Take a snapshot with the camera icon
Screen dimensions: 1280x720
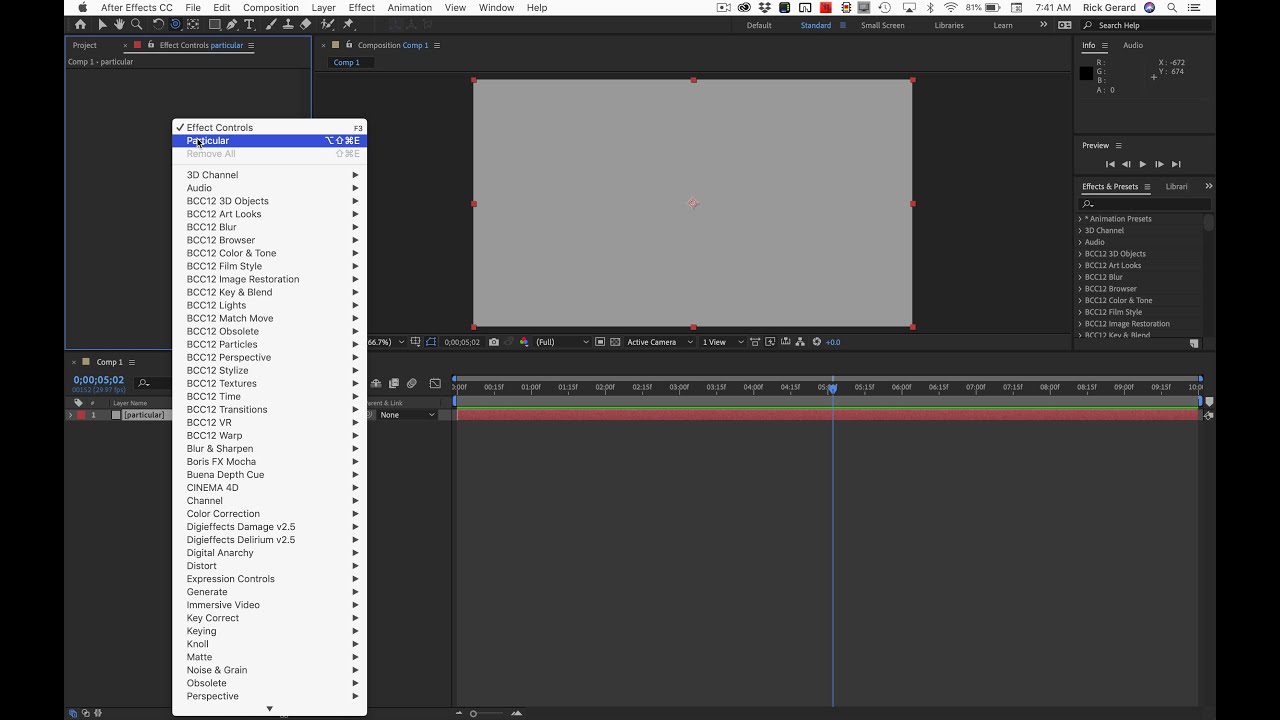pos(493,342)
